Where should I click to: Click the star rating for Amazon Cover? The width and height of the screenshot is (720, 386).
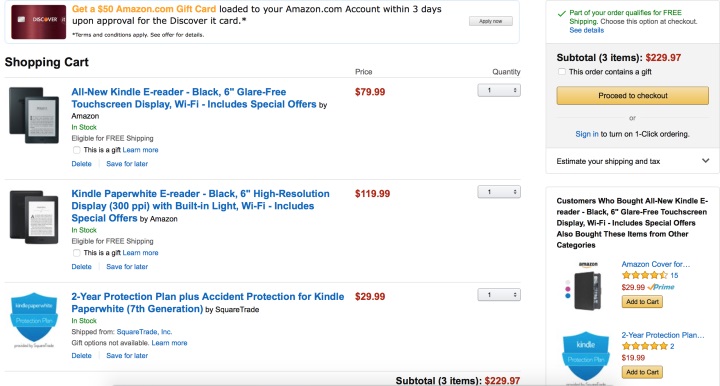[x=645, y=275]
